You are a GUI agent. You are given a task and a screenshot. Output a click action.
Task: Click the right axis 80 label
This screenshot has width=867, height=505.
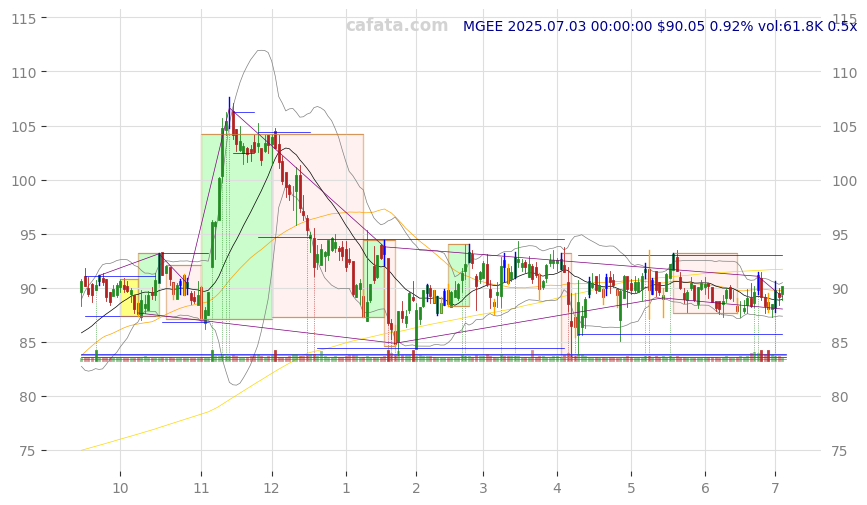[x=840, y=397]
